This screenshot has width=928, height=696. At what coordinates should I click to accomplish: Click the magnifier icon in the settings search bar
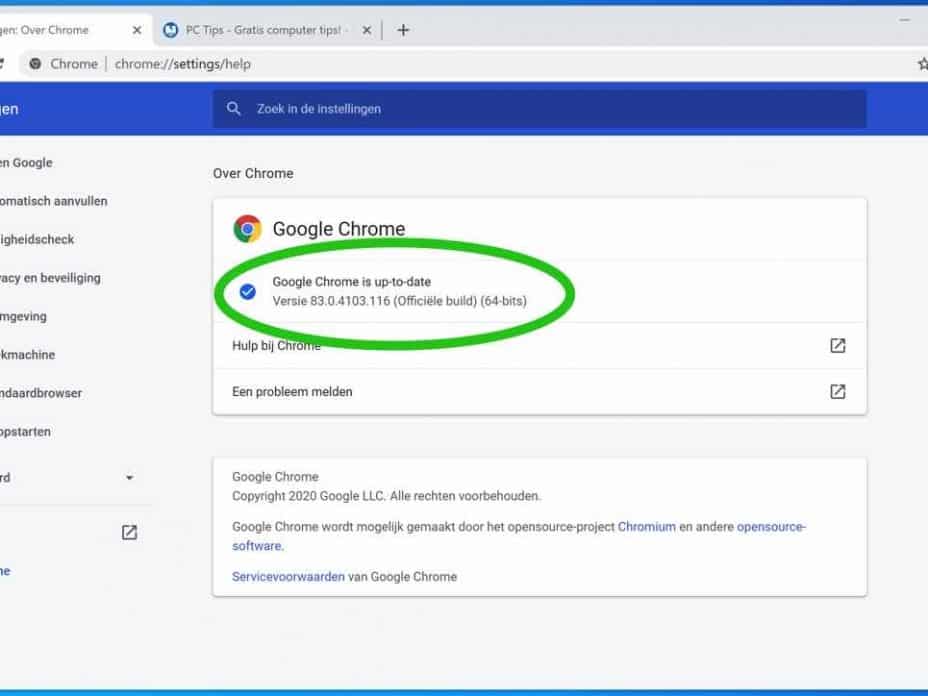pyautogui.click(x=234, y=109)
